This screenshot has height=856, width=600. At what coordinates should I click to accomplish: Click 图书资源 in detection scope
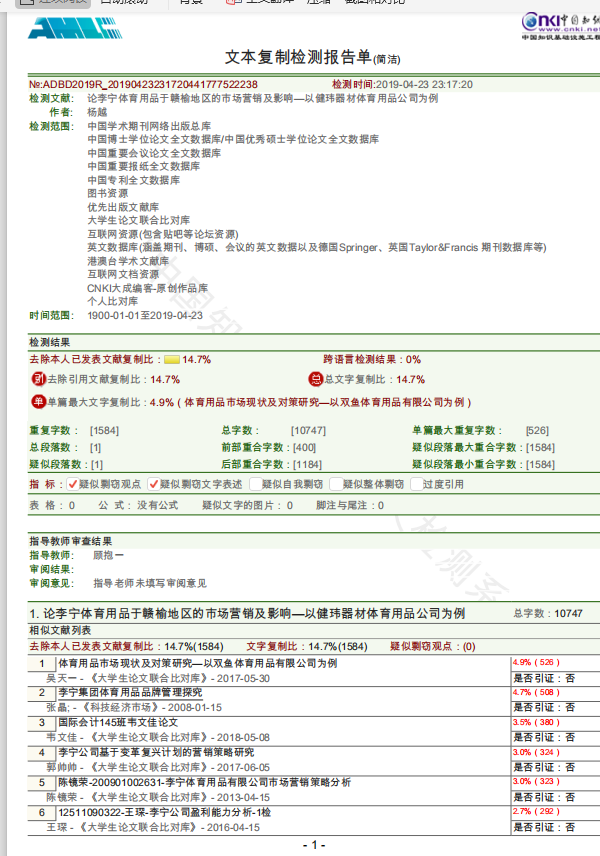point(108,193)
